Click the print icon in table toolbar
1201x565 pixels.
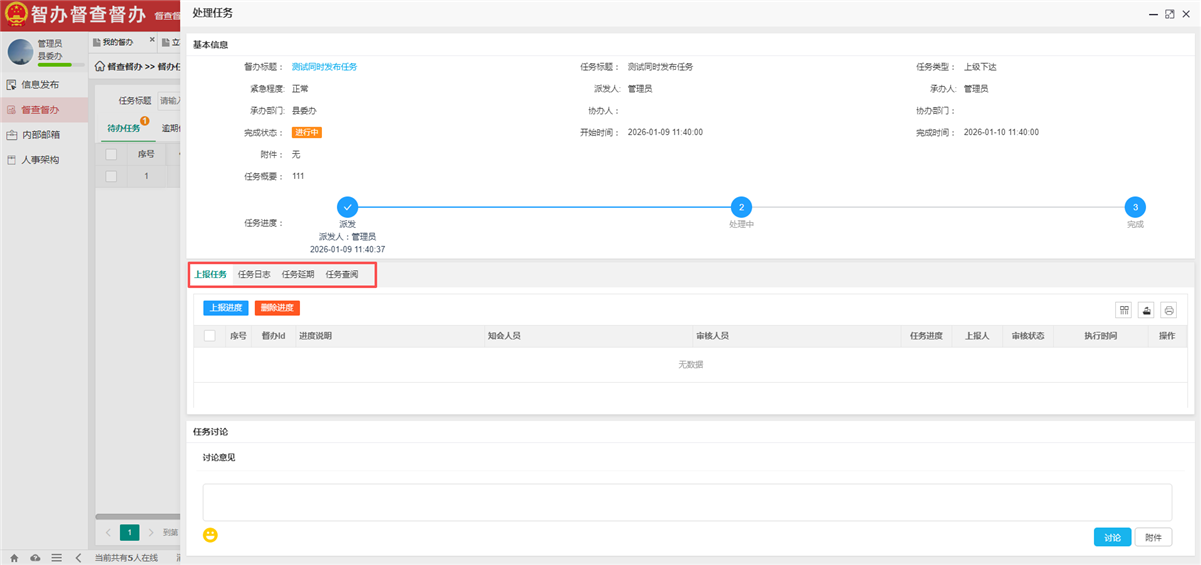(1168, 310)
